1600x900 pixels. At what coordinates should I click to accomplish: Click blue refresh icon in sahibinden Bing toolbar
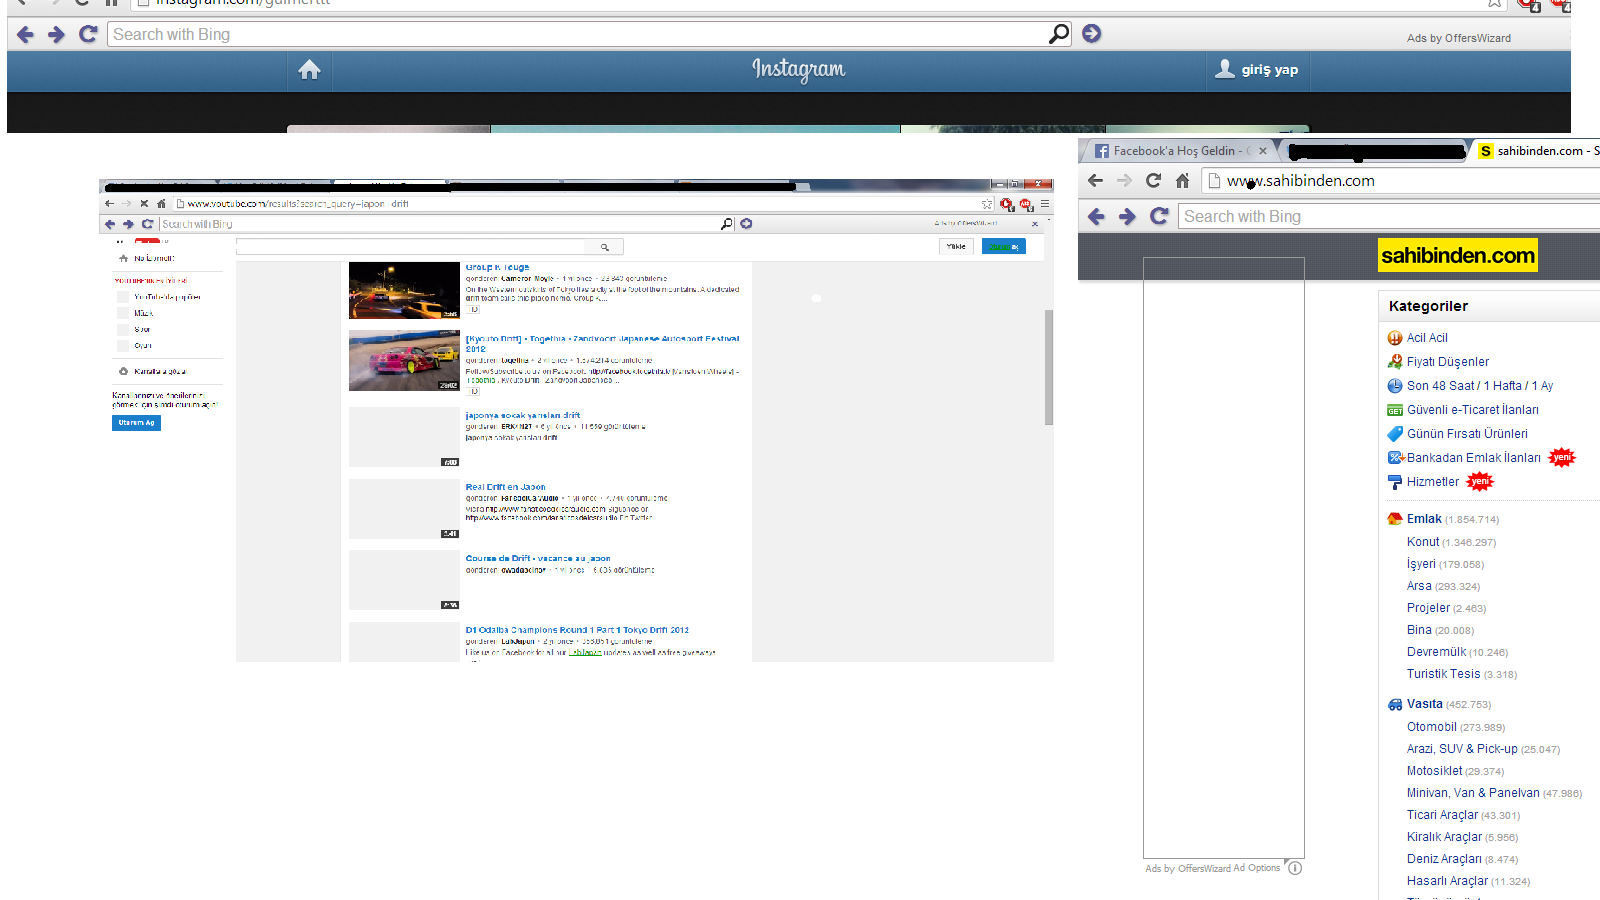1160,216
